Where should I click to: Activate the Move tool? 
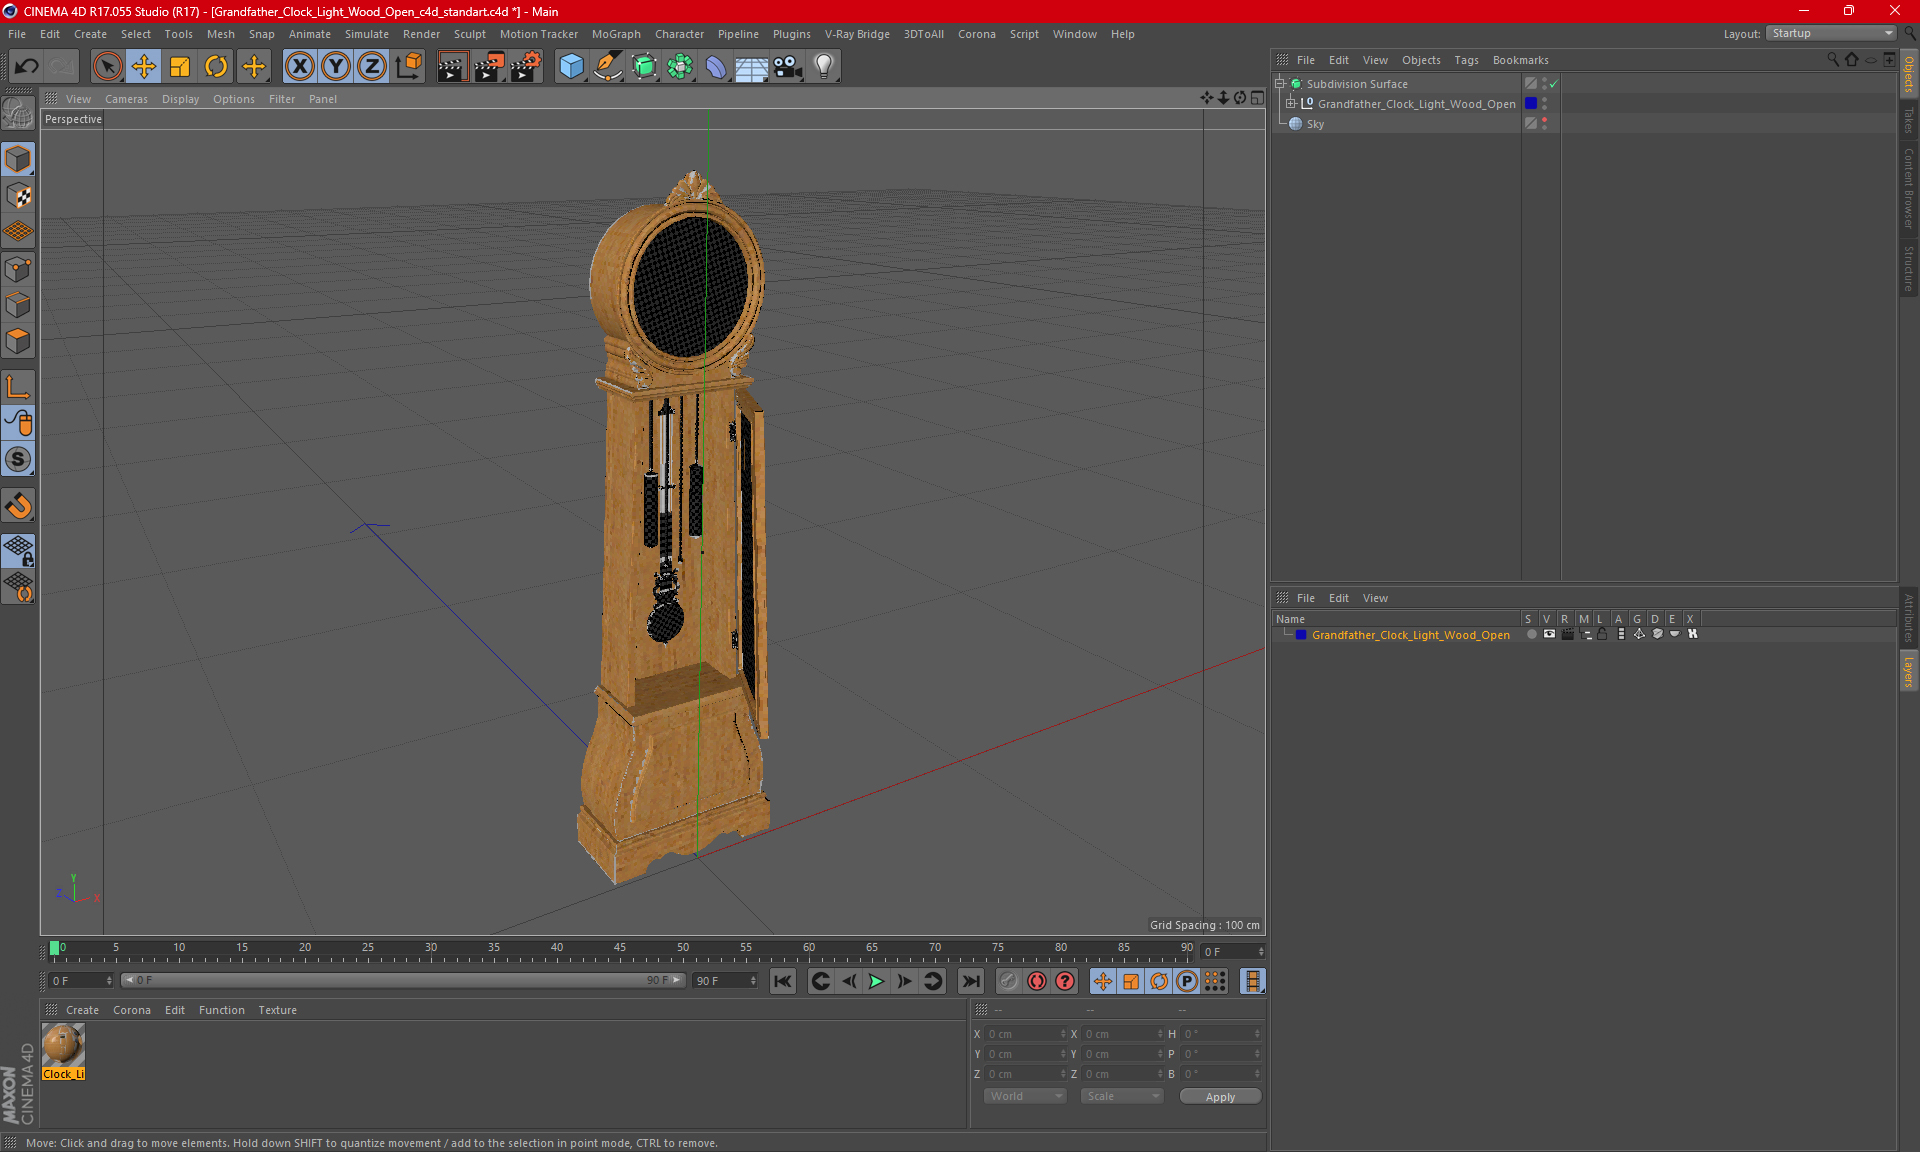[x=144, y=66]
